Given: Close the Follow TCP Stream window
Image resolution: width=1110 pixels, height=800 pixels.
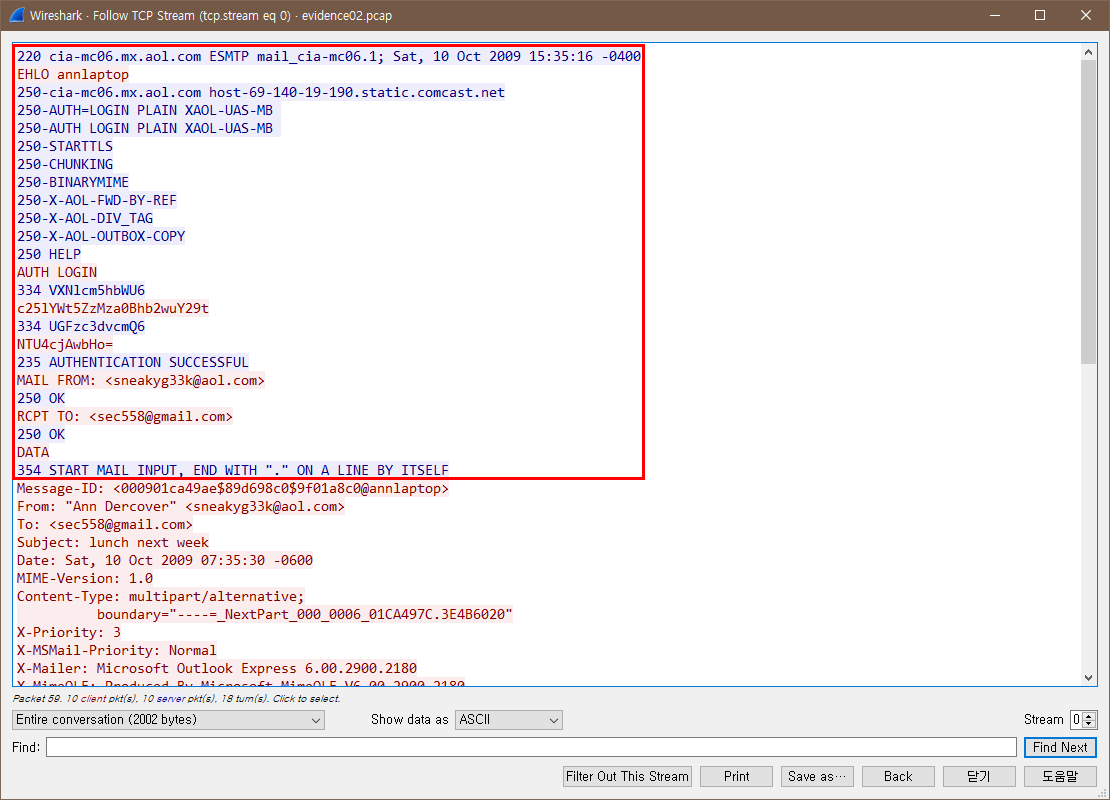Looking at the screenshot, I should point(1086,15).
